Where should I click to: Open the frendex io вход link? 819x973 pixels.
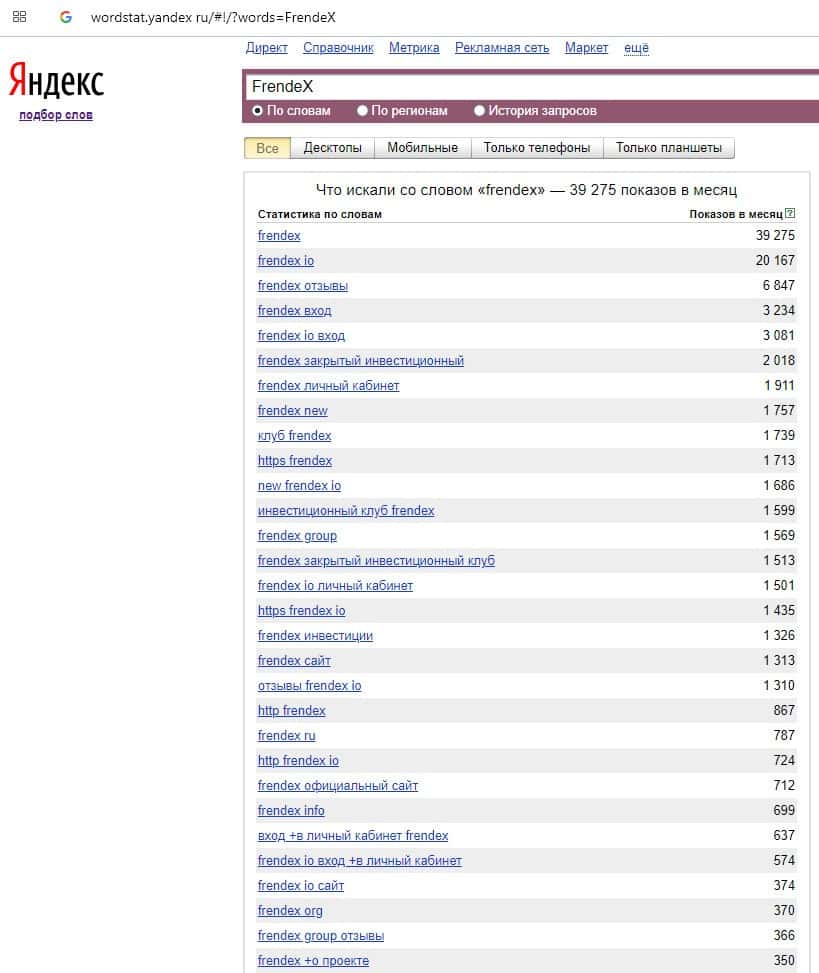tap(302, 336)
